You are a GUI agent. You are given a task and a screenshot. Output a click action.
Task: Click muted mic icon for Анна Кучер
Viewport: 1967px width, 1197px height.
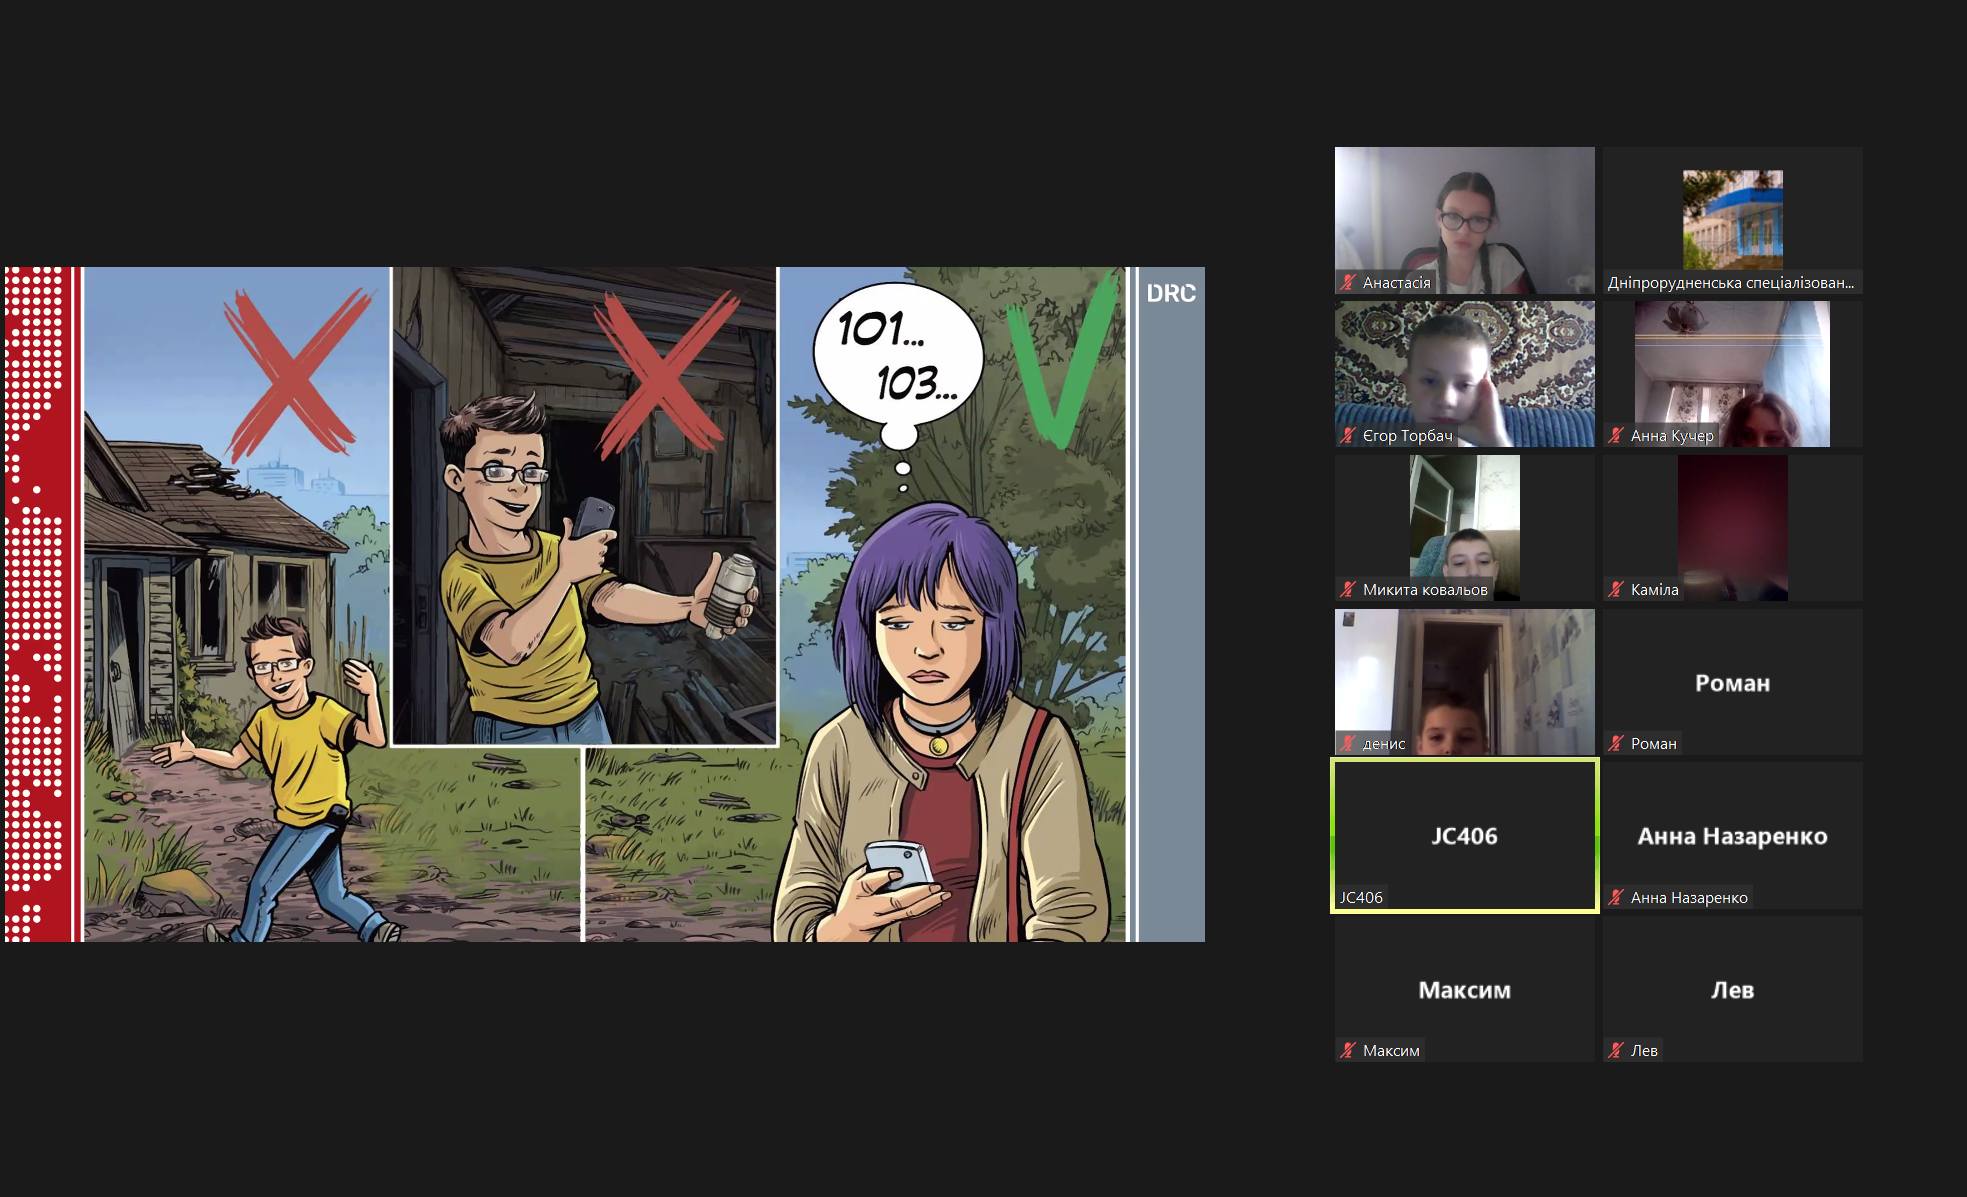(1616, 436)
